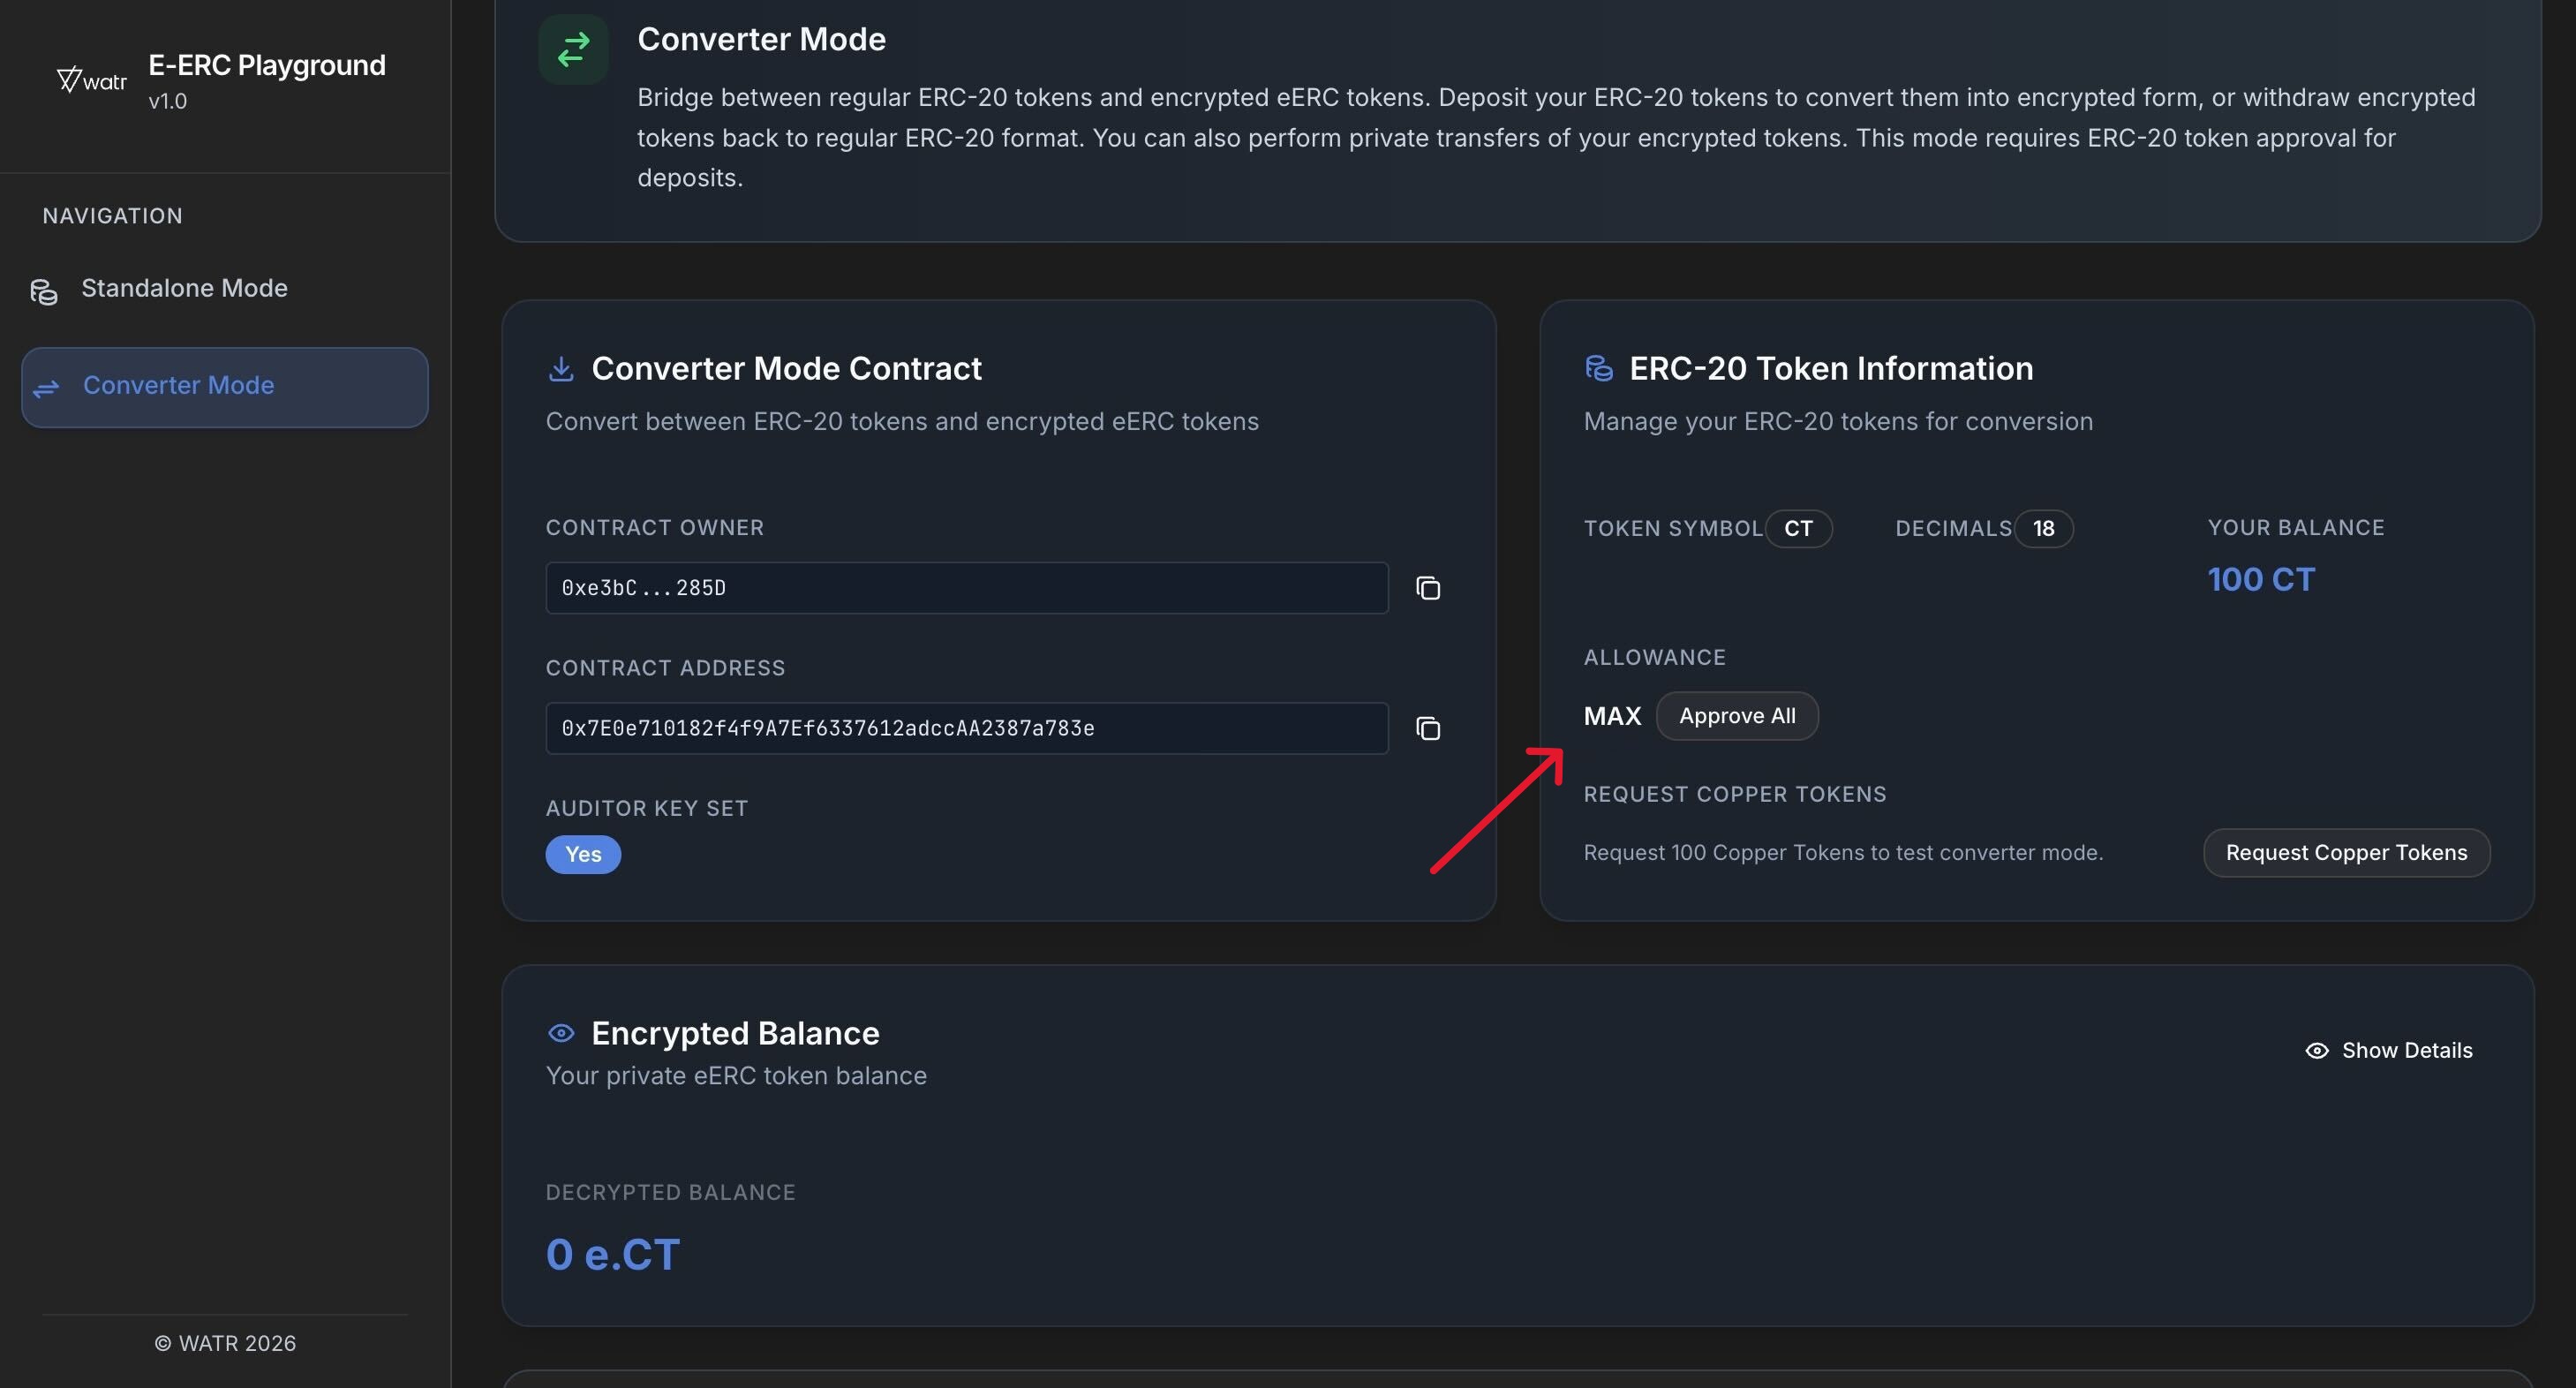Click the green Converter Mode swap icon
Screen dimensions: 2576x1388
(x=573, y=49)
